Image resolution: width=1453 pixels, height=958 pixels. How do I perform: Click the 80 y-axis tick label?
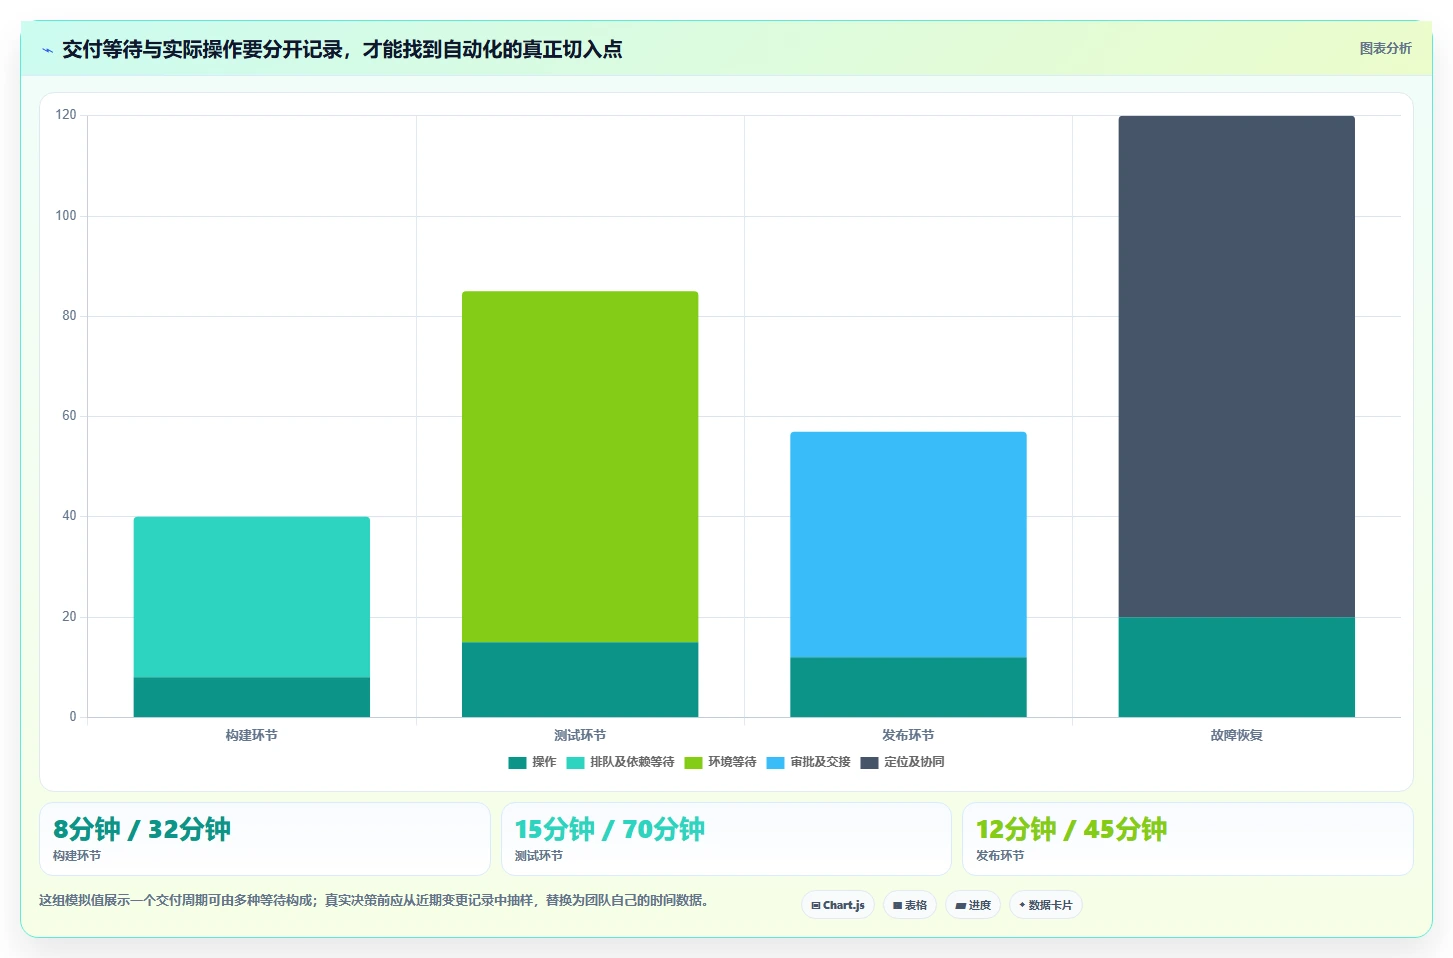[69, 315]
